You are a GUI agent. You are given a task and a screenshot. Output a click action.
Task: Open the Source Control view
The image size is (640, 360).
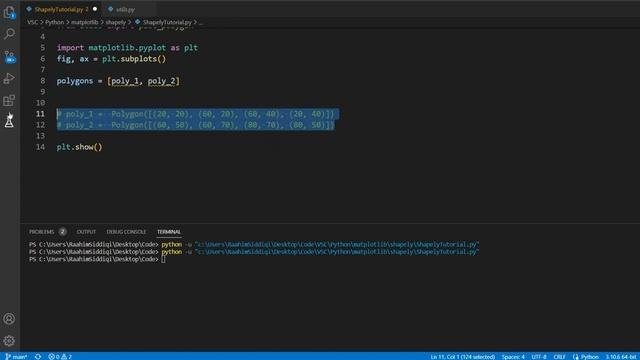9,56
